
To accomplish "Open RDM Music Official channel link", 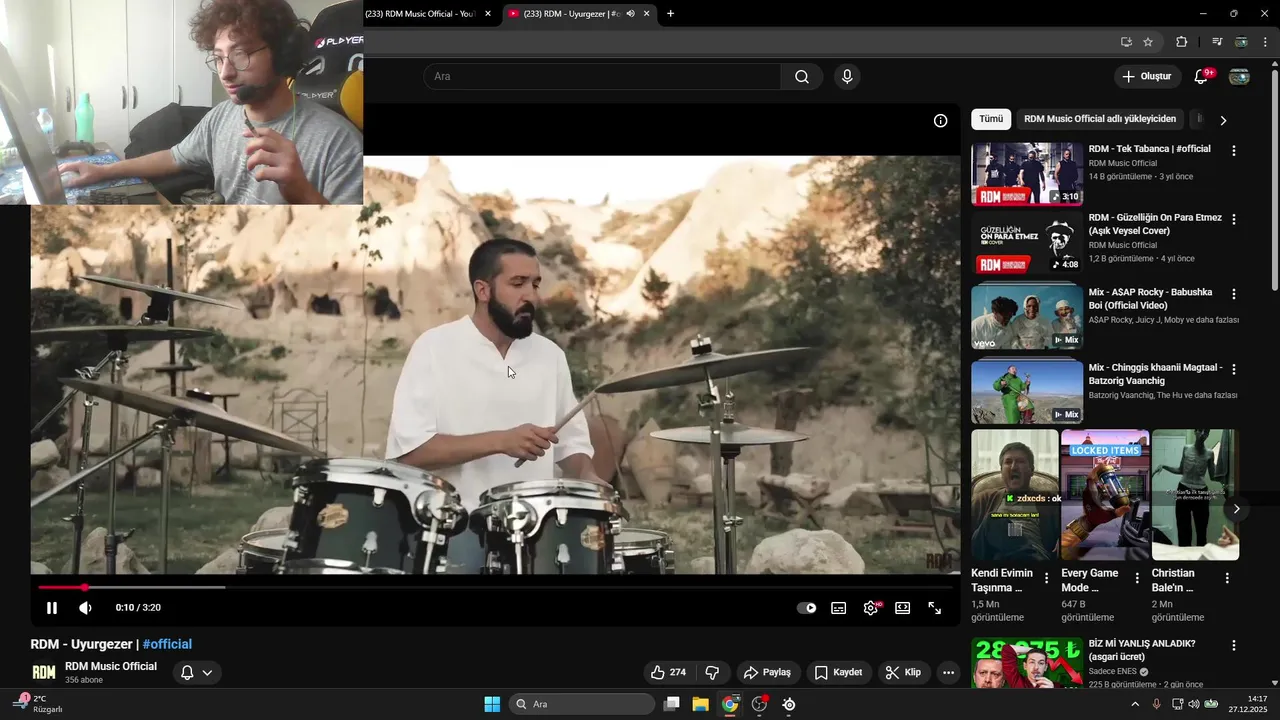I will click(111, 666).
